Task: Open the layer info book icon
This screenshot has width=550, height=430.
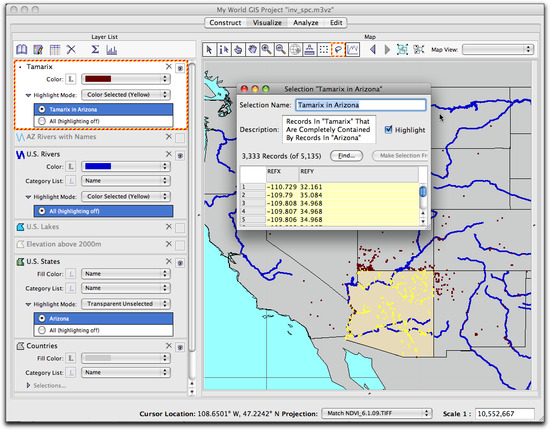Action: pyautogui.click(x=22, y=49)
